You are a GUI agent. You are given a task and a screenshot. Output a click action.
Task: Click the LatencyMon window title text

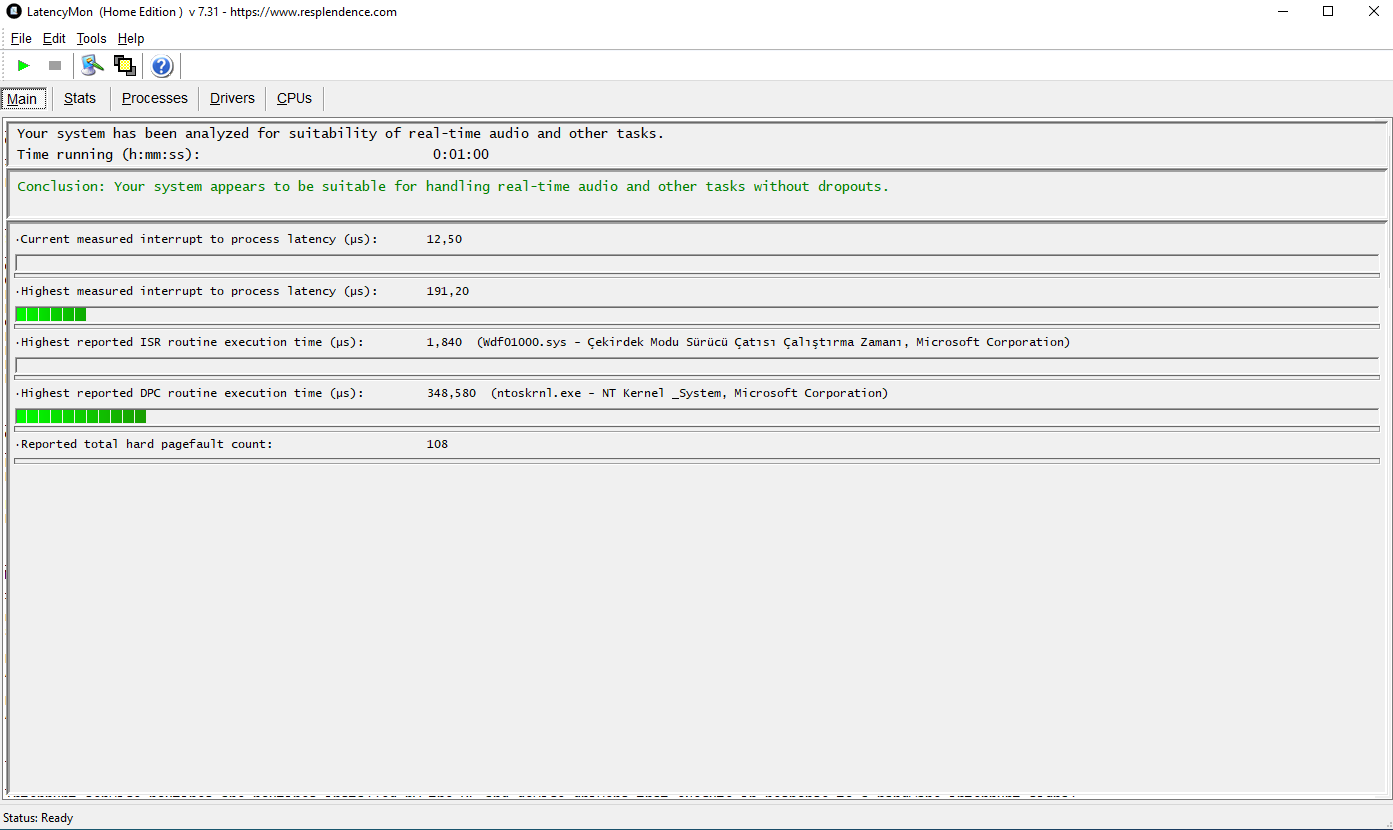[x=212, y=12]
